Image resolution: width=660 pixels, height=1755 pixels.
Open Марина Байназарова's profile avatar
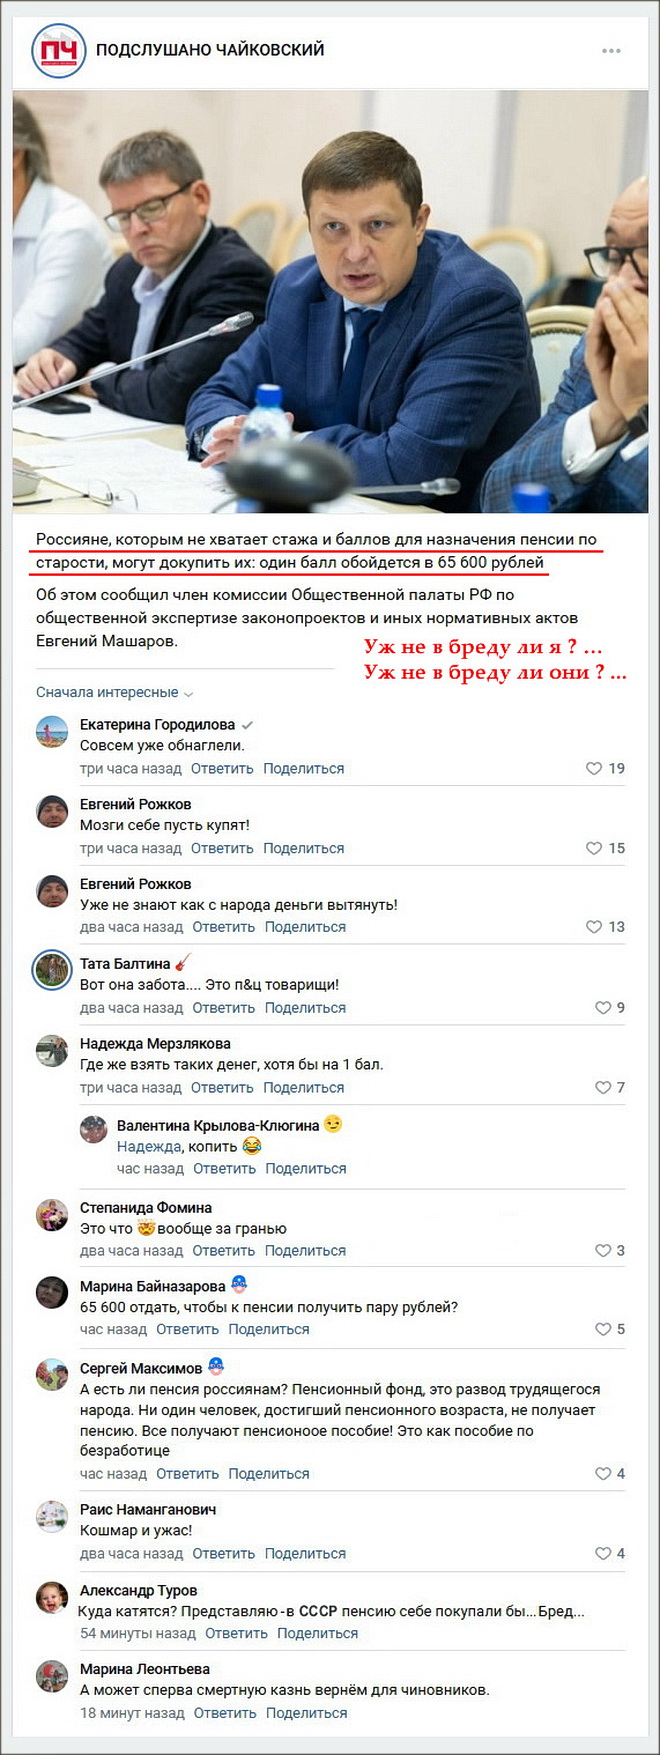click(x=52, y=1293)
